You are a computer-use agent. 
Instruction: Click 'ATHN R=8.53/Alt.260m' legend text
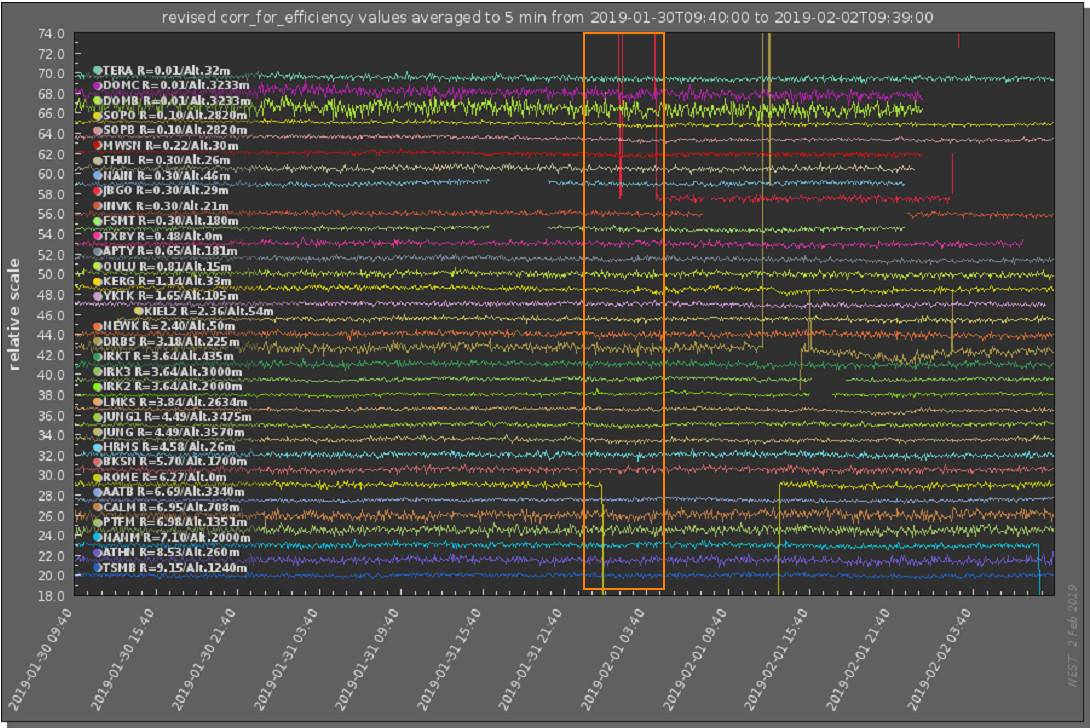171,552
